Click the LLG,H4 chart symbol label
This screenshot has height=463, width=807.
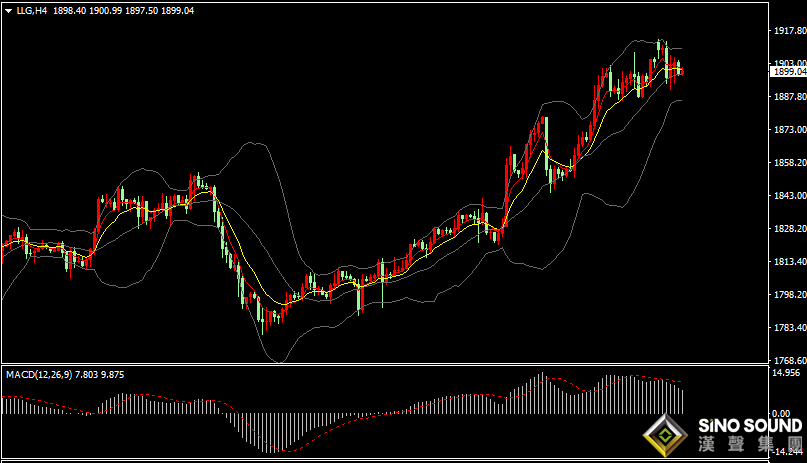pyautogui.click(x=31, y=10)
